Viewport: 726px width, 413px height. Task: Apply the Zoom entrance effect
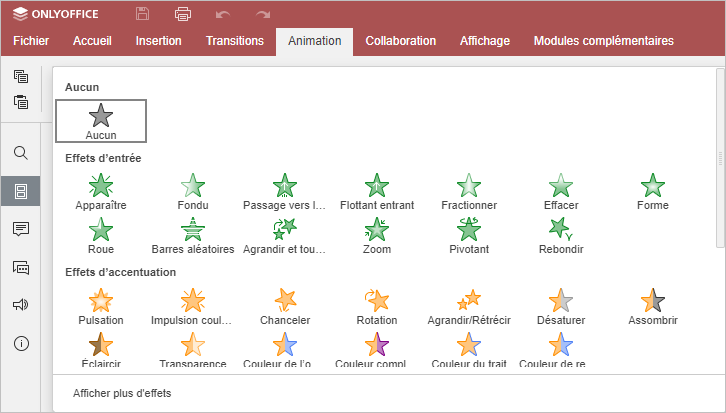click(377, 236)
